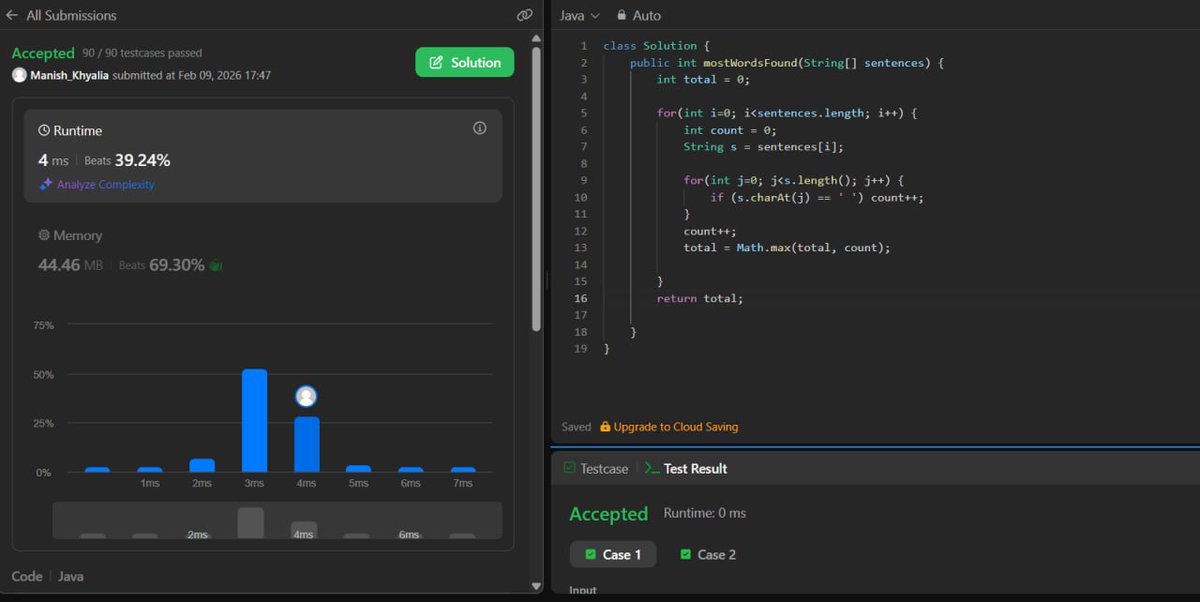Click 'return total;' code line
This screenshot has width=1200, height=602.
tap(700, 298)
